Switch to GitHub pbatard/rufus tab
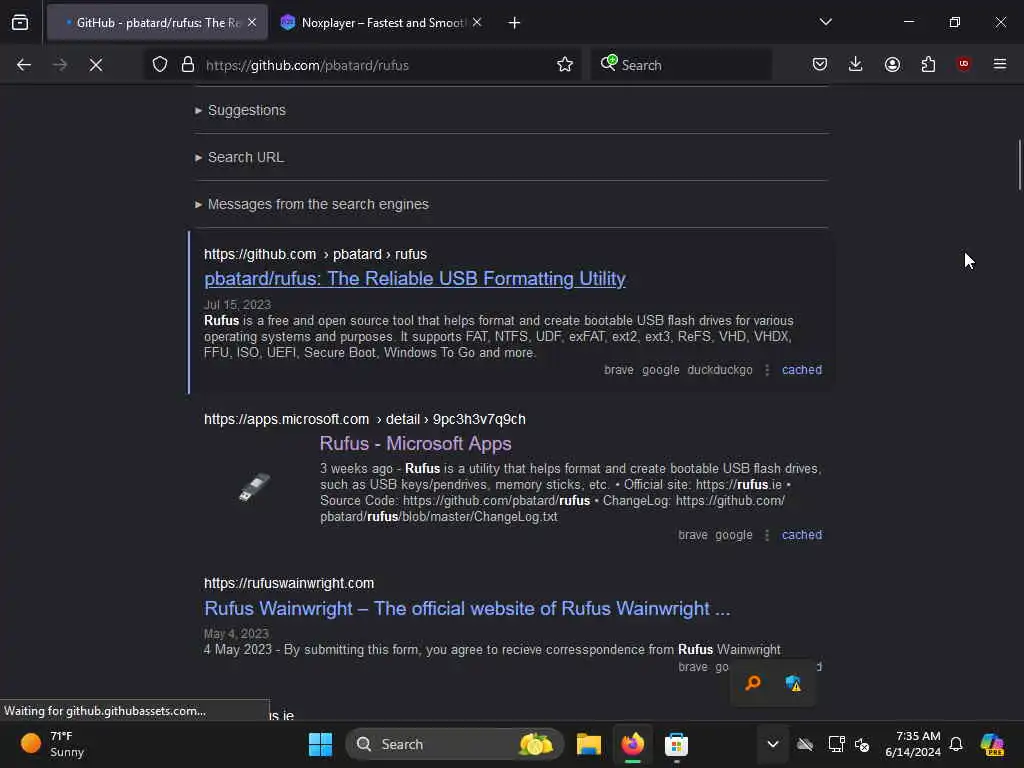The image size is (1024, 768). click(157, 23)
